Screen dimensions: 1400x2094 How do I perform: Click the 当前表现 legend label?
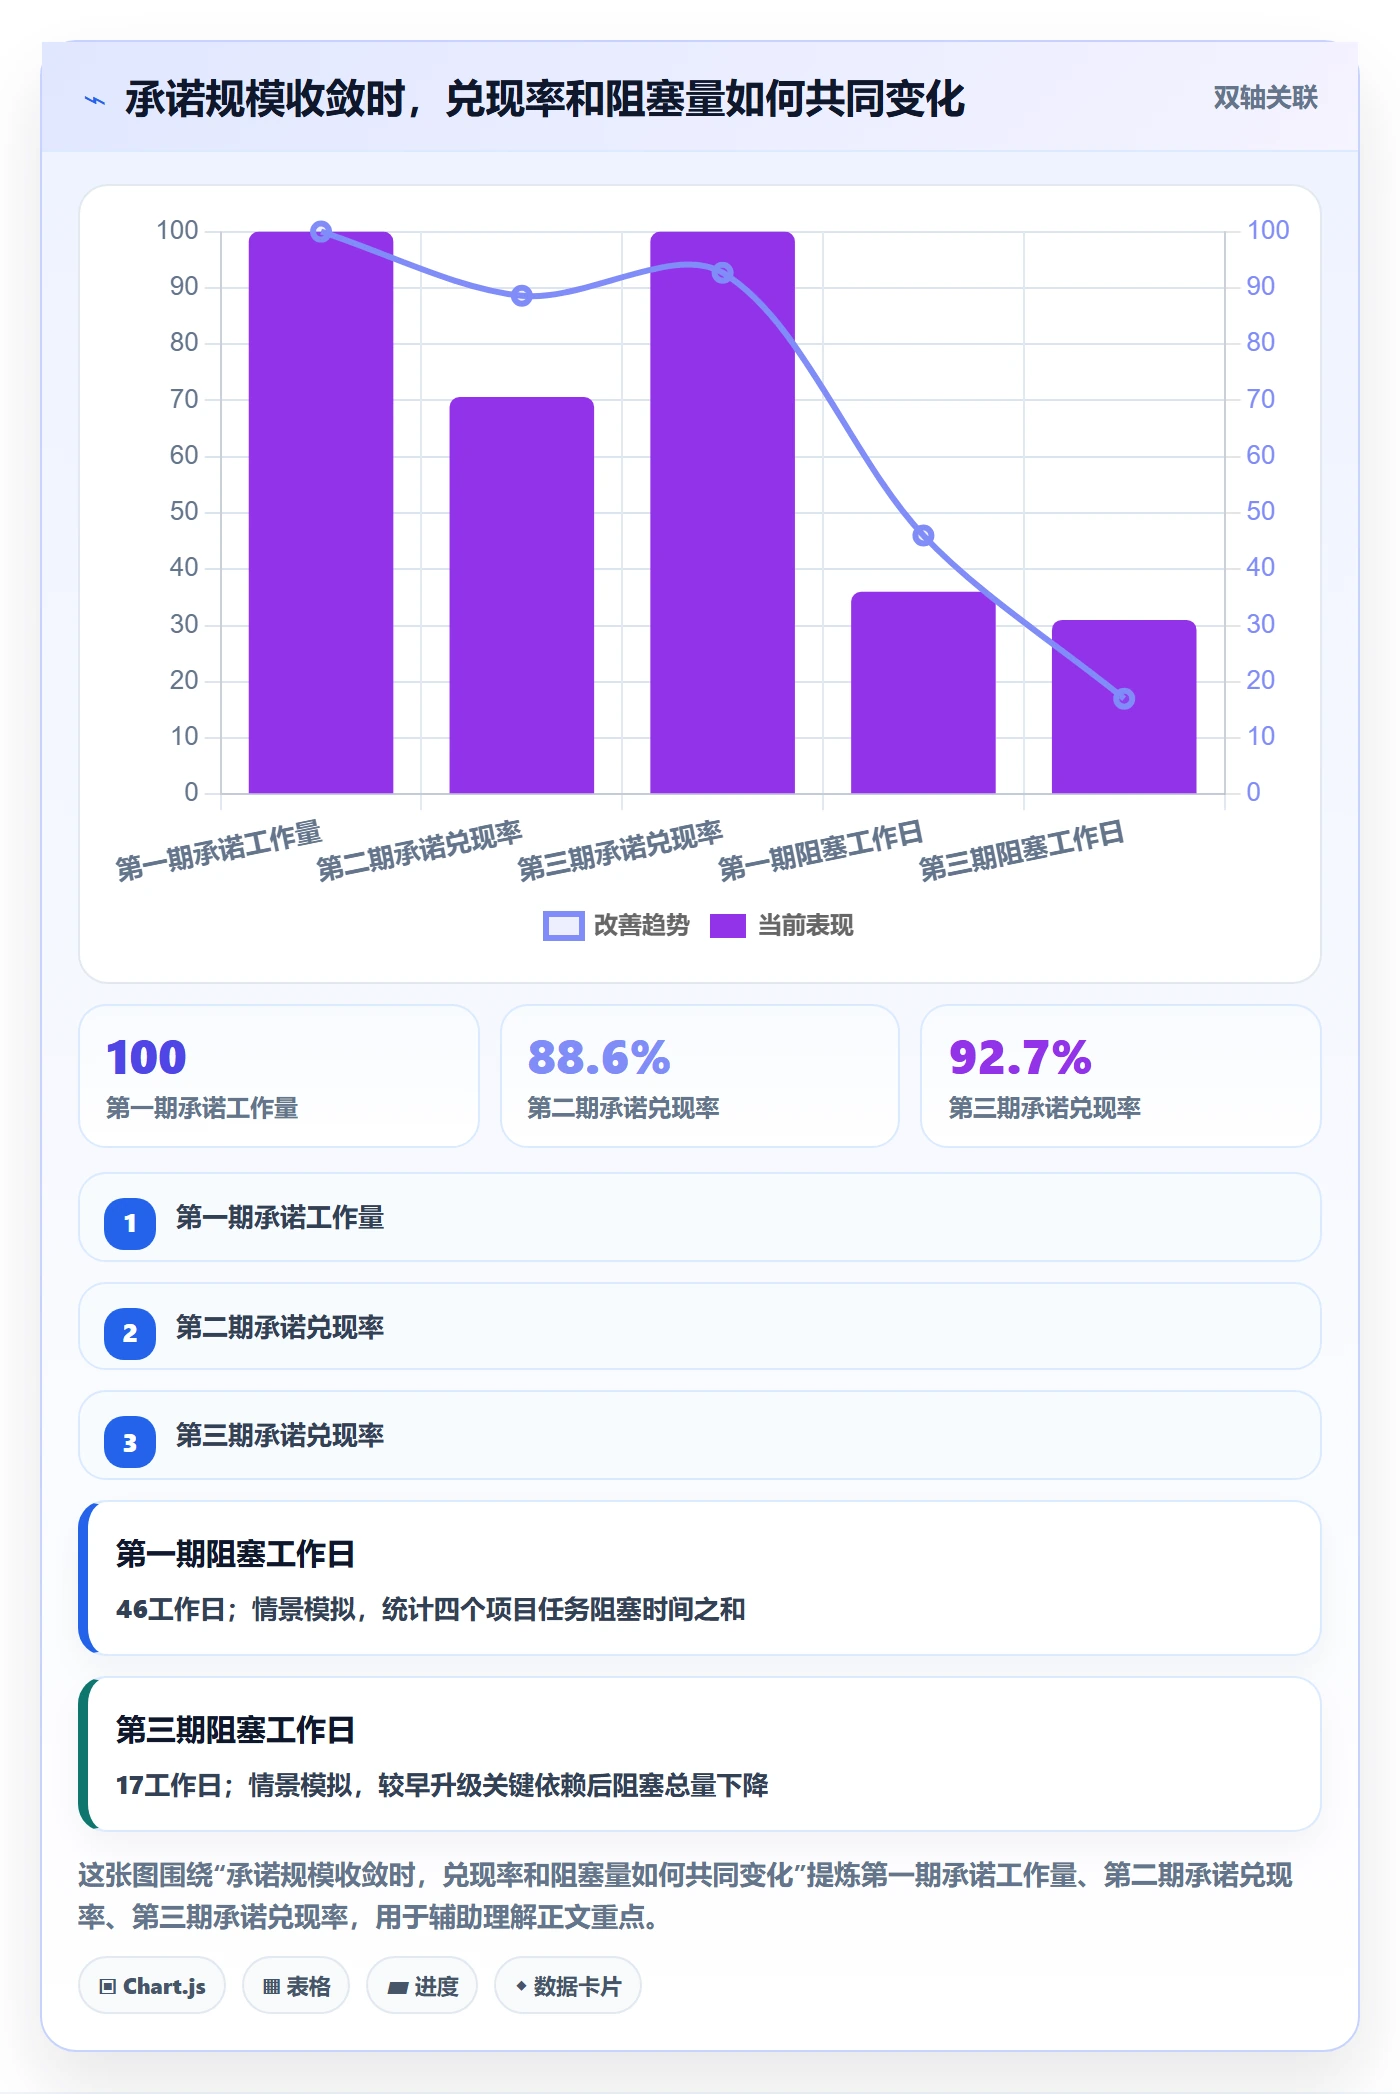point(806,926)
